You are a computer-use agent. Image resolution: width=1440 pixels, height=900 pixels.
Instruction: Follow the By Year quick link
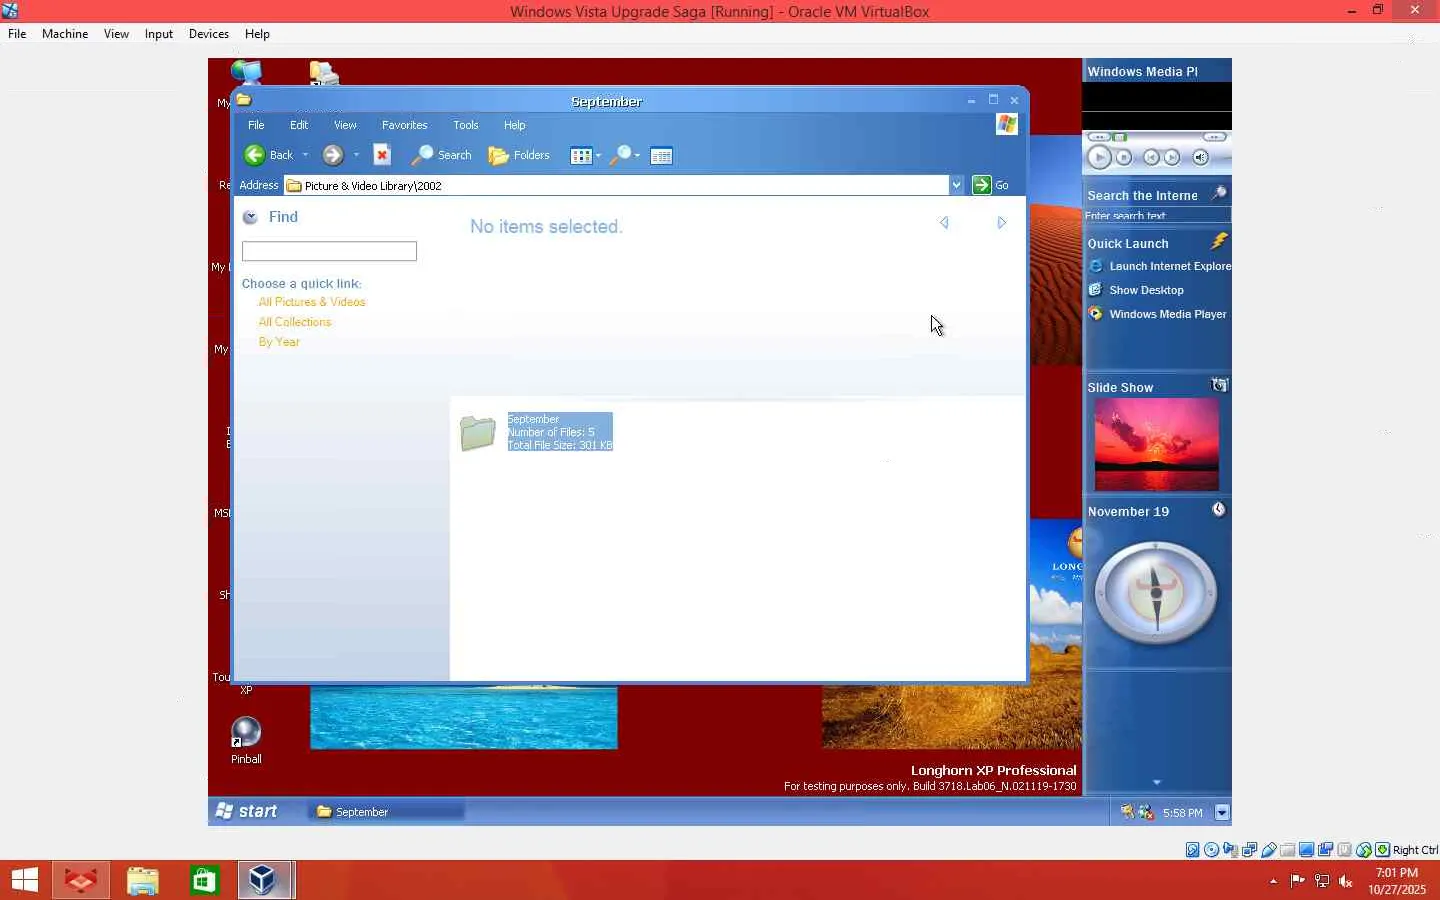(x=279, y=342)
